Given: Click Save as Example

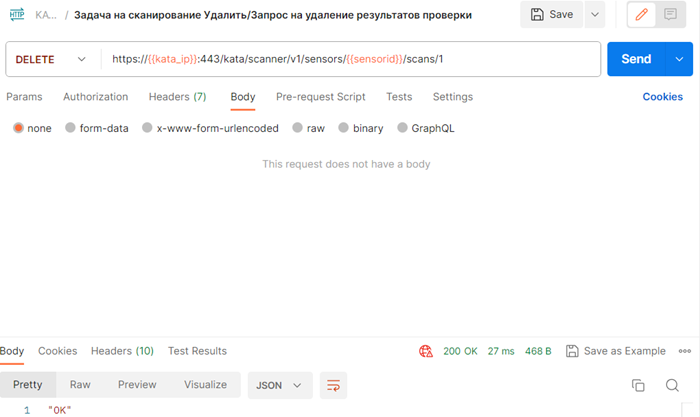Looking at the screenshot, I should [615, 351].
